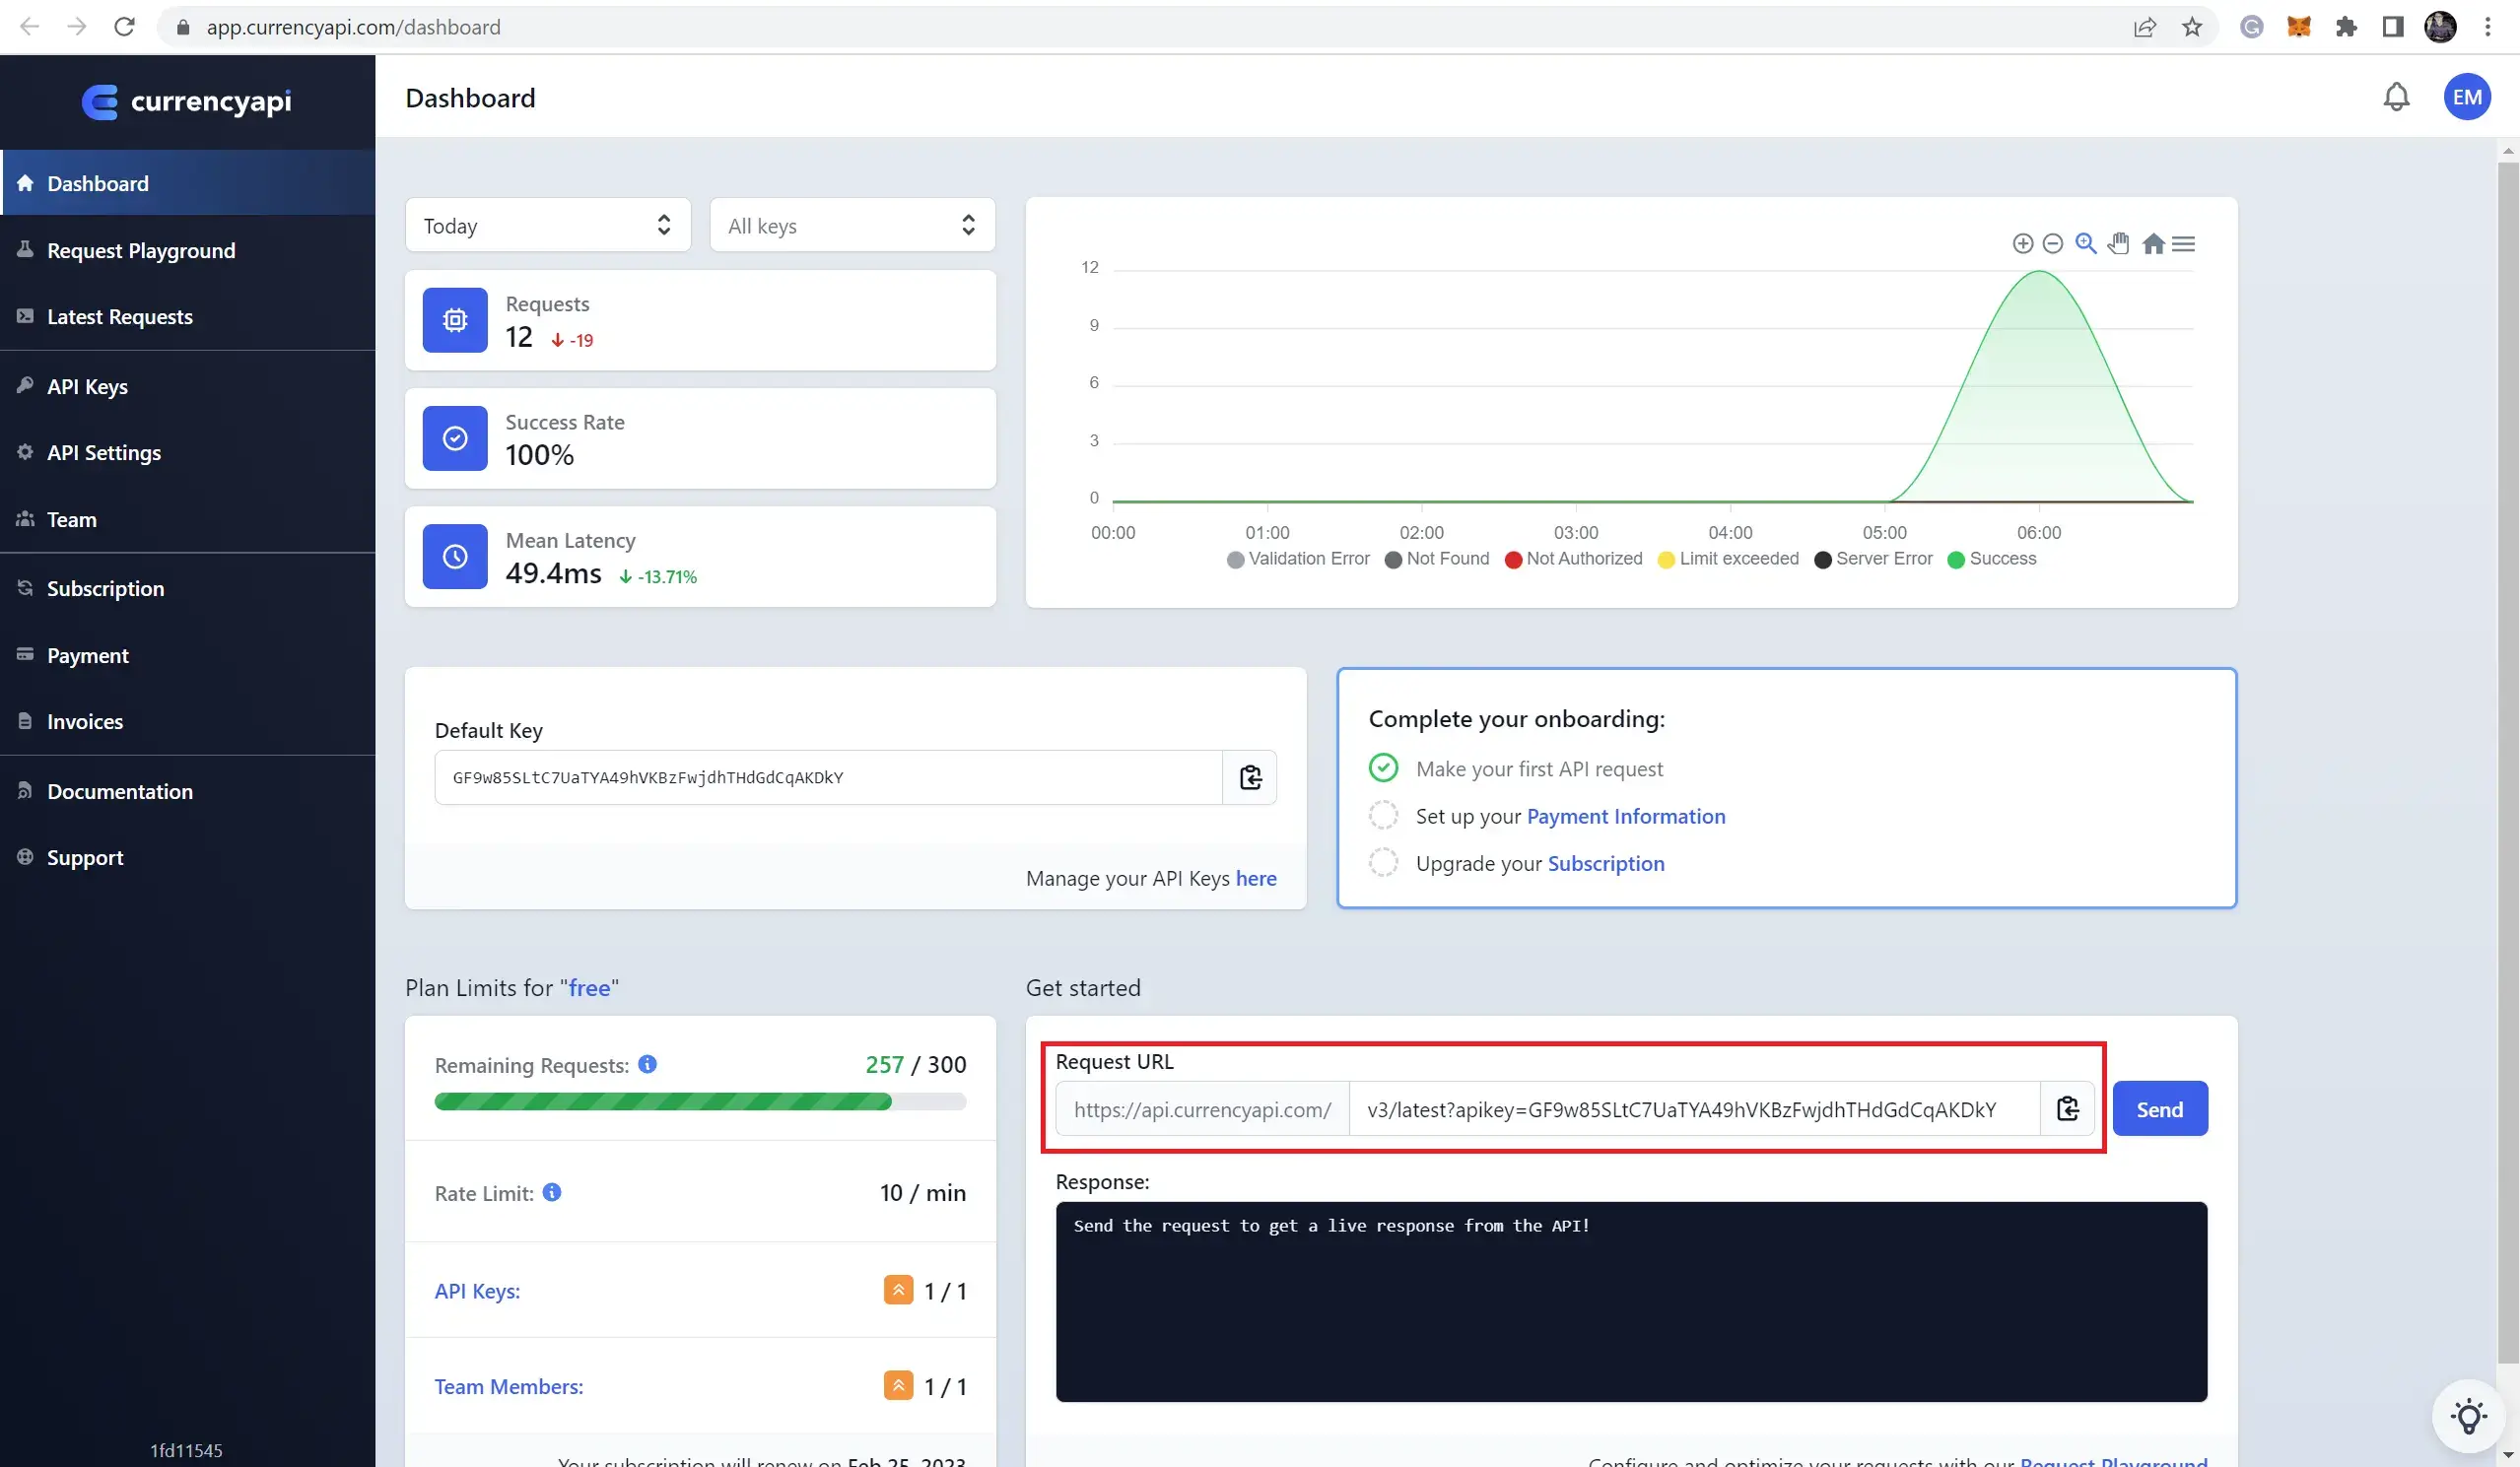Reload the page in the browser

click(124, 27)
